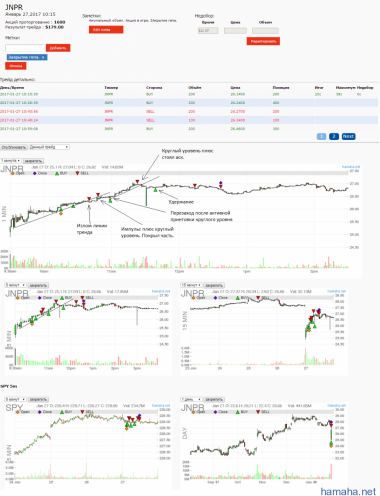The image size is (380, 496).
Task: Toggle SELL legend triangle in 5-minute JNPR chart
Action: click(82, 298)
